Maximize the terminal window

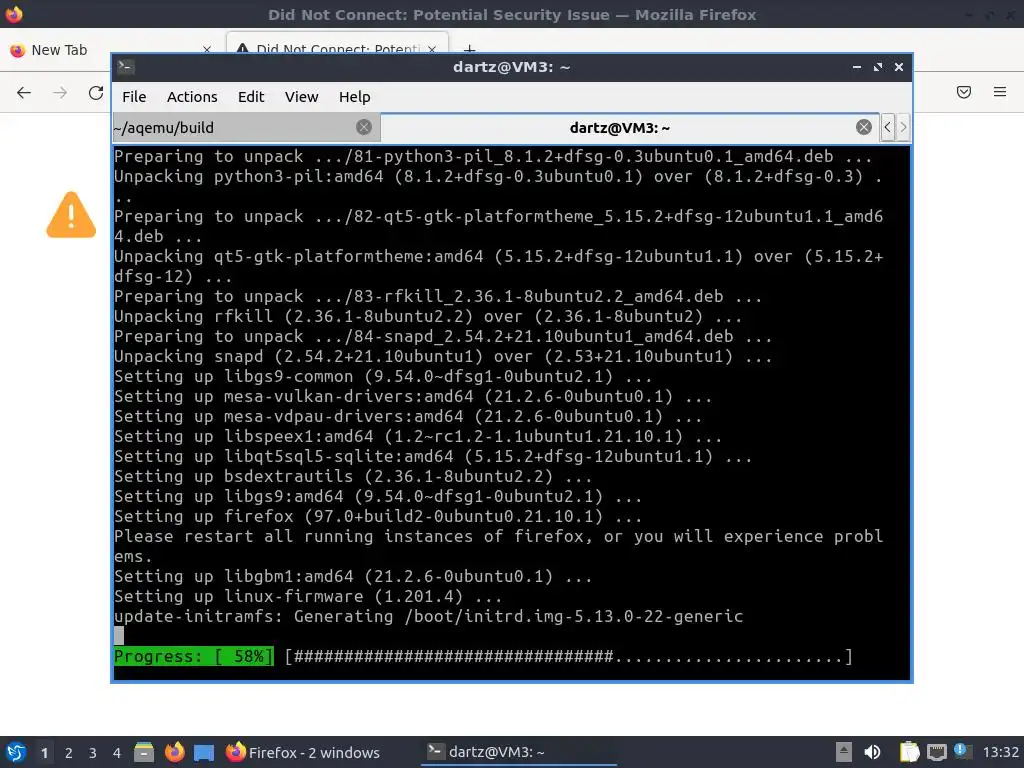pyautogui.click(x=878, y=67)
